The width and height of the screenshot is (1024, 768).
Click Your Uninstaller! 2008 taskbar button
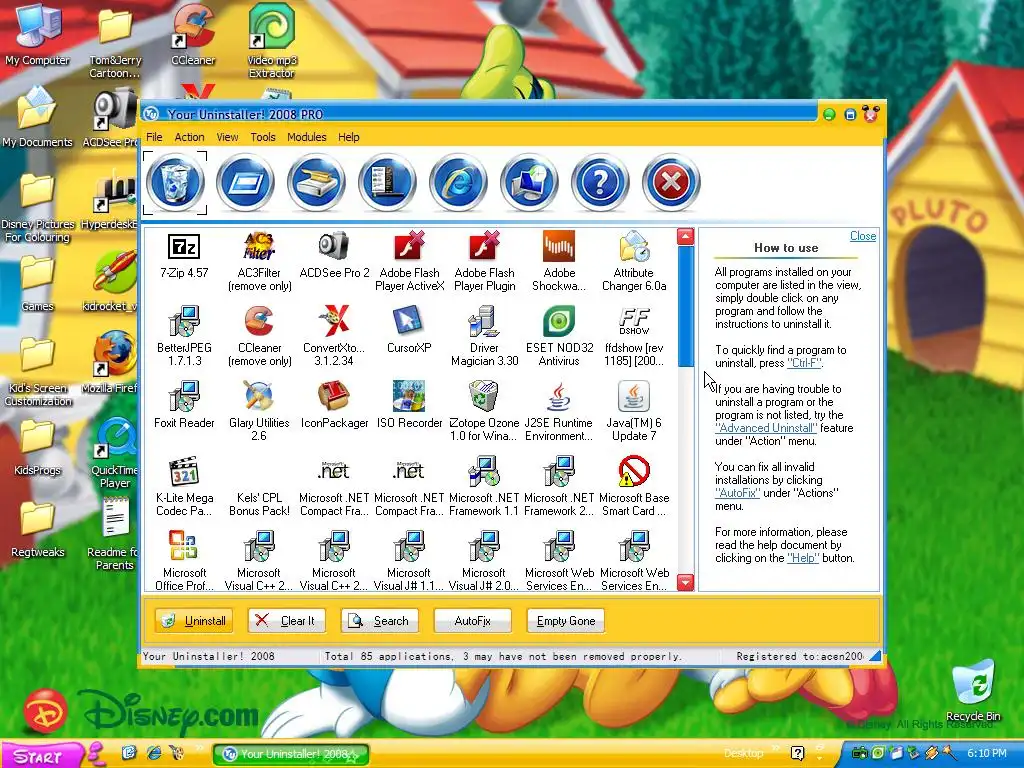(291, 754)
